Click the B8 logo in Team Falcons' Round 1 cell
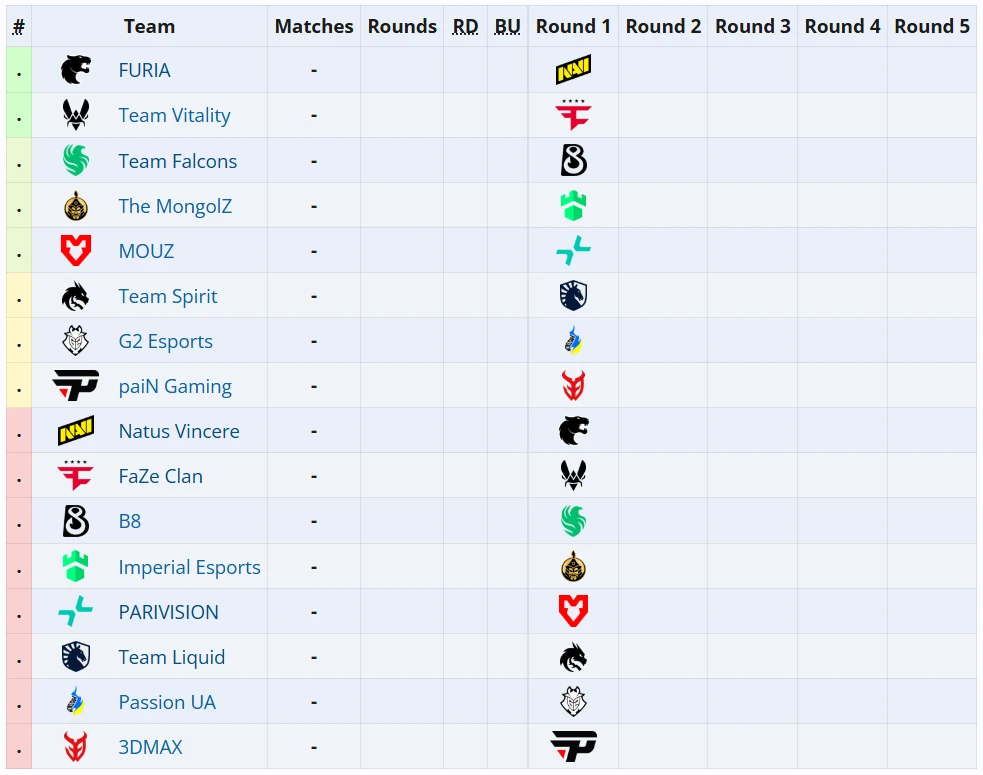 (x=573, y=160)
